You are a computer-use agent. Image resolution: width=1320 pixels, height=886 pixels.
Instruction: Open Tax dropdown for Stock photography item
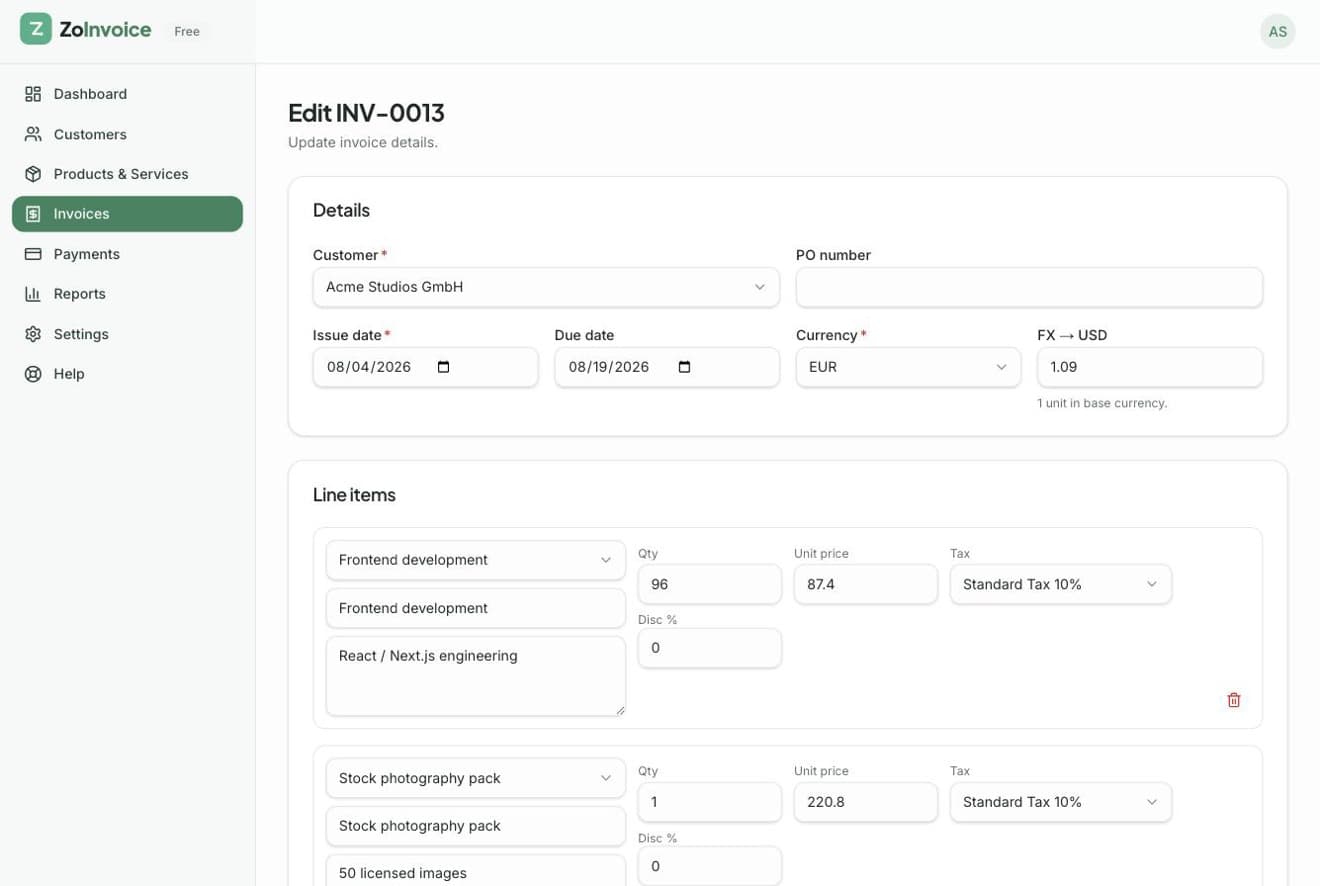click(1061, 802)
